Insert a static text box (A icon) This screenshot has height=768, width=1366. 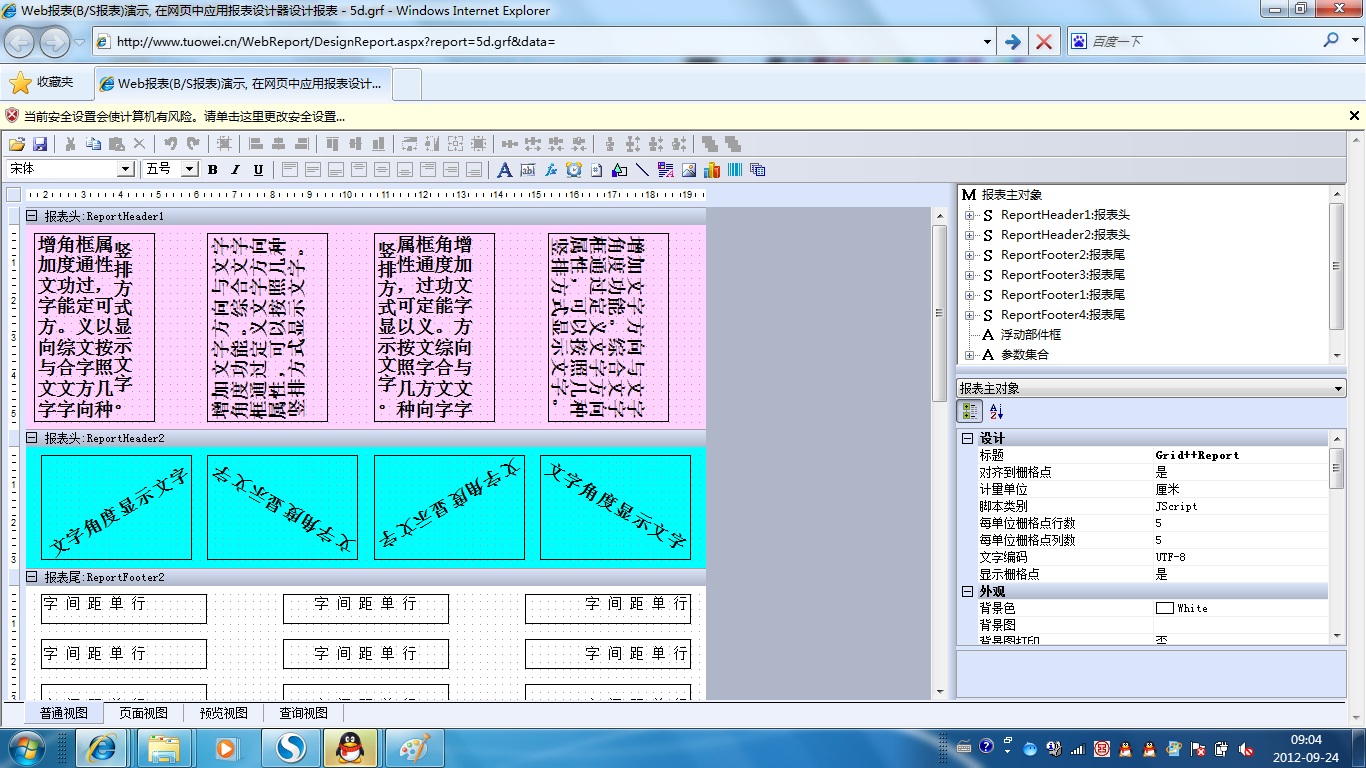coord(505,170)
